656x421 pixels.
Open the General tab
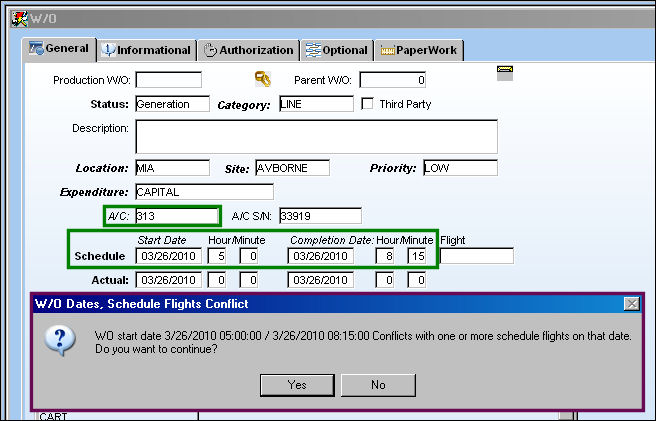coord(59,49)
